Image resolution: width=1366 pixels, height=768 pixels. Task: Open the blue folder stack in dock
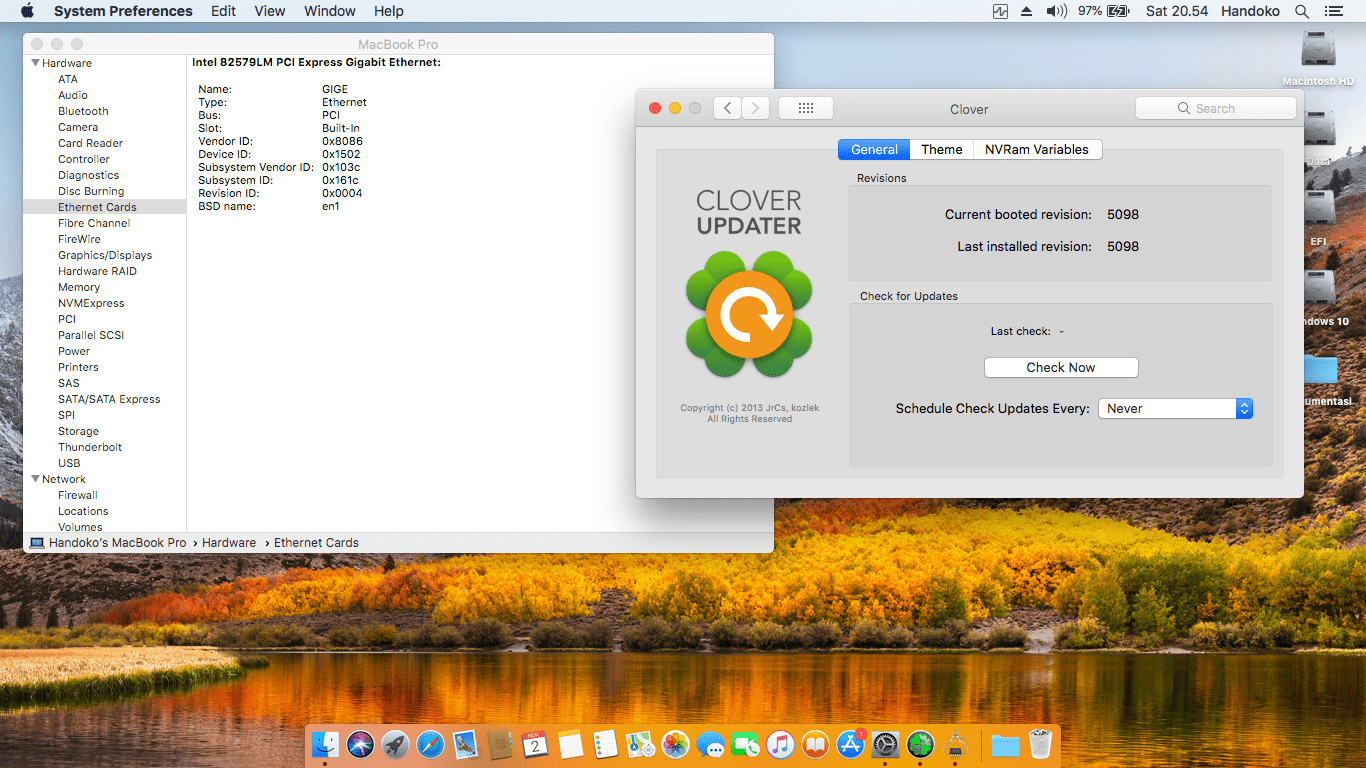[1005, 744]
